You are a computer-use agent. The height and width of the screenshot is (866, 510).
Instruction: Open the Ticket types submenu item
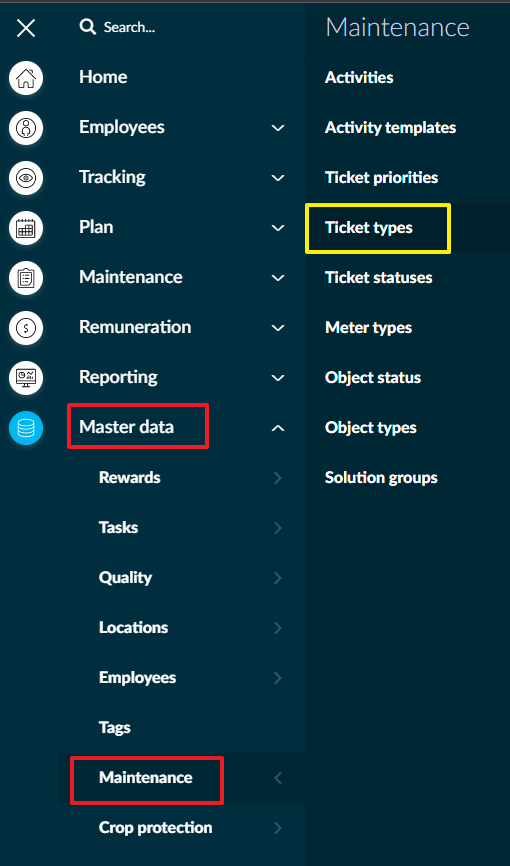tap(369, 228)
